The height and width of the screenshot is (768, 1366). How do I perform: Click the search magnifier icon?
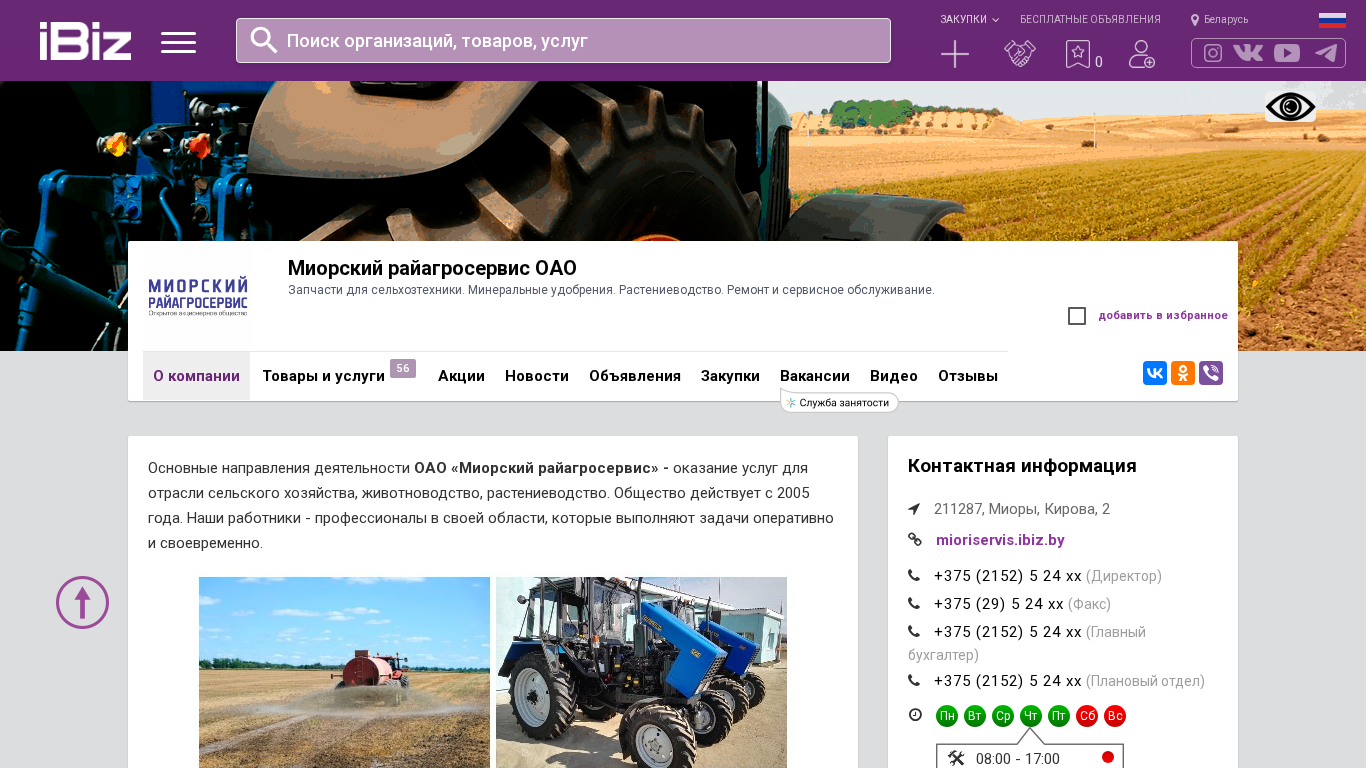tap(264, 40)
